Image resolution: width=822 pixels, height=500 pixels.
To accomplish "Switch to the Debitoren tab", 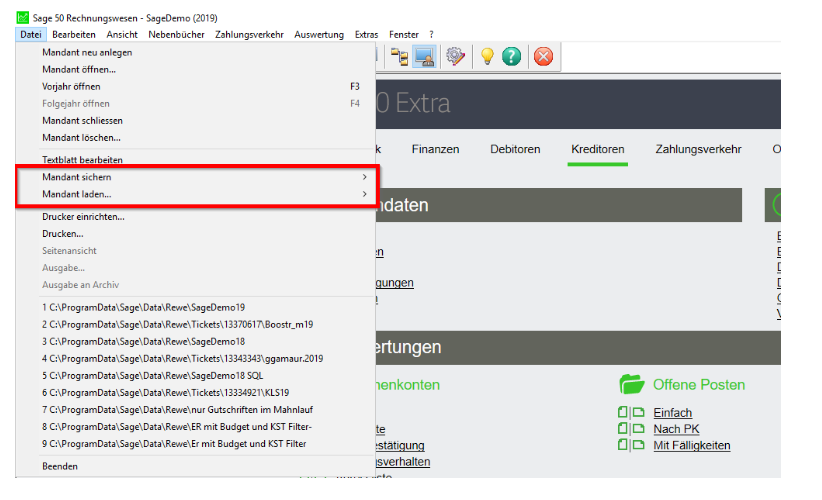I will pyautogui.click(x=515, y=149).
